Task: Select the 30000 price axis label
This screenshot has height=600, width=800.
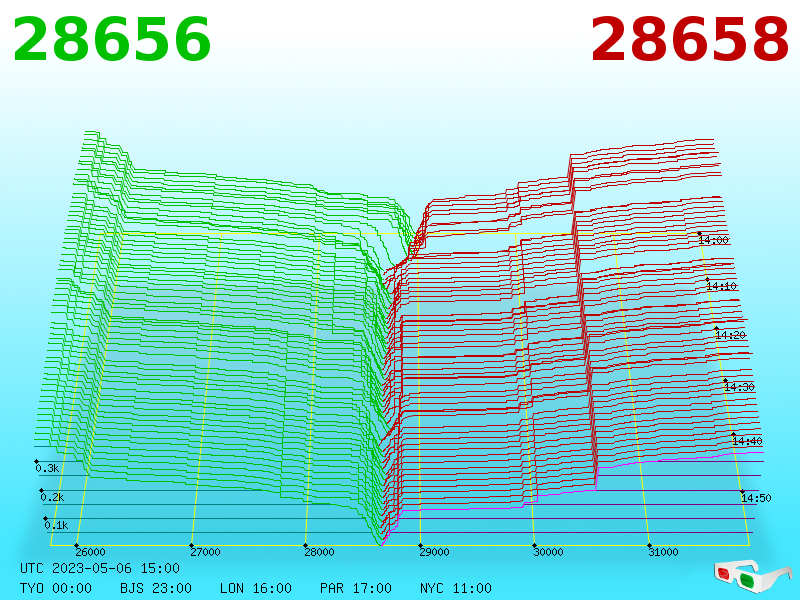Action: (548, 552)
